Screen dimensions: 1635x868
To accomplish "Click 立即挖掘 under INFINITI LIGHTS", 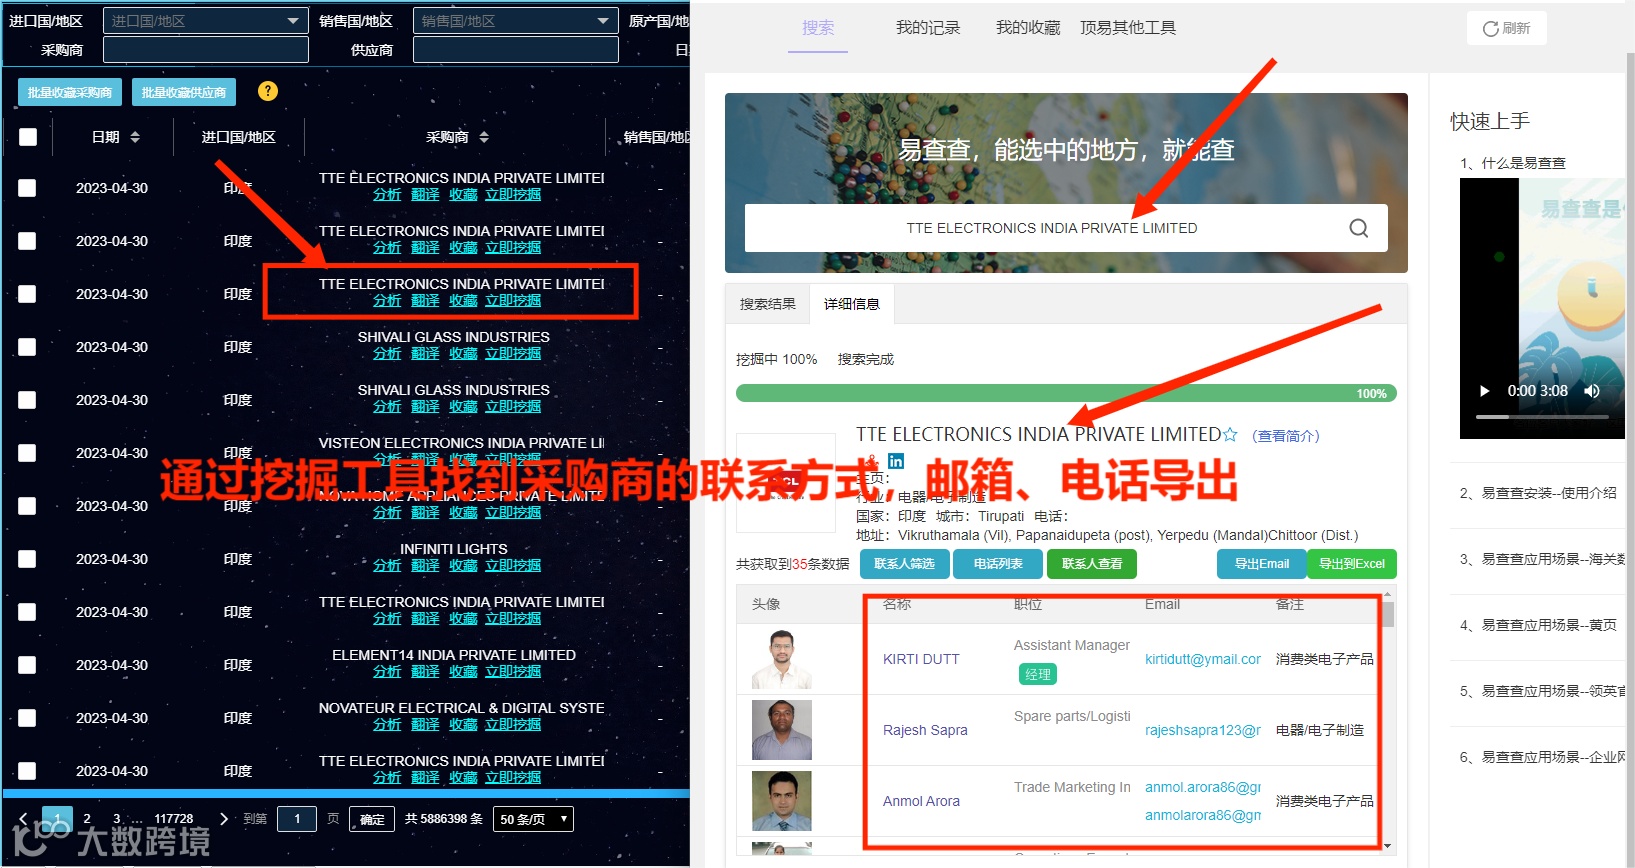I will (513, 566).
